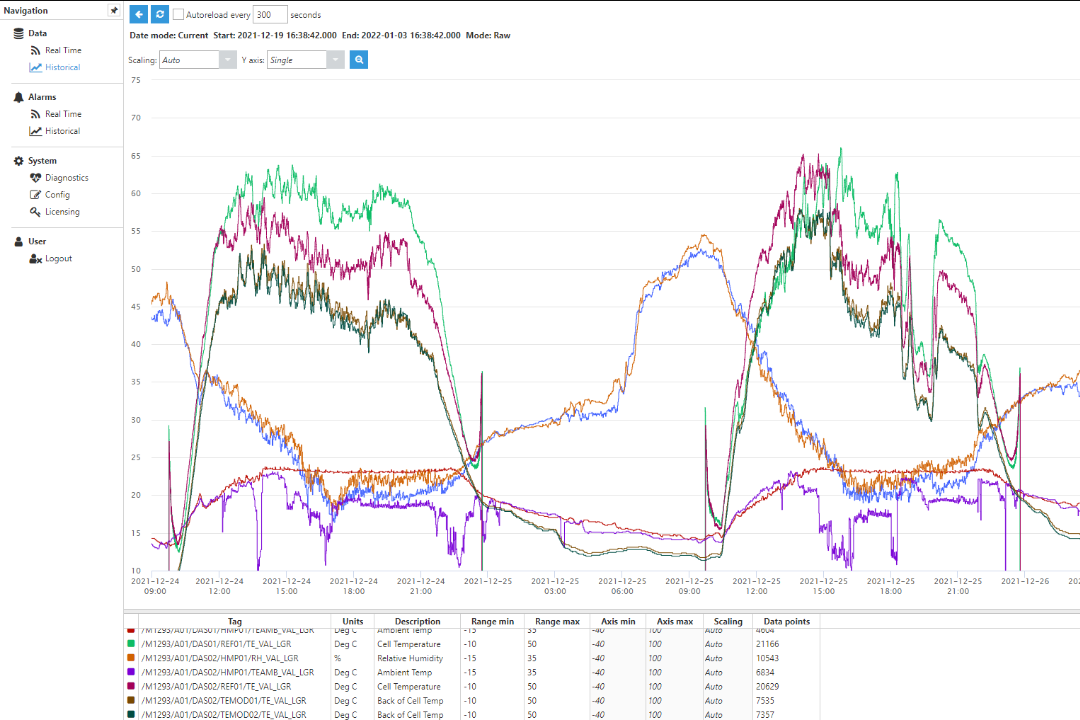Viewport: 1080px width, 720px height.
Task: Open the Scaling dropdown set to Auto
Action: pos(198,60)
